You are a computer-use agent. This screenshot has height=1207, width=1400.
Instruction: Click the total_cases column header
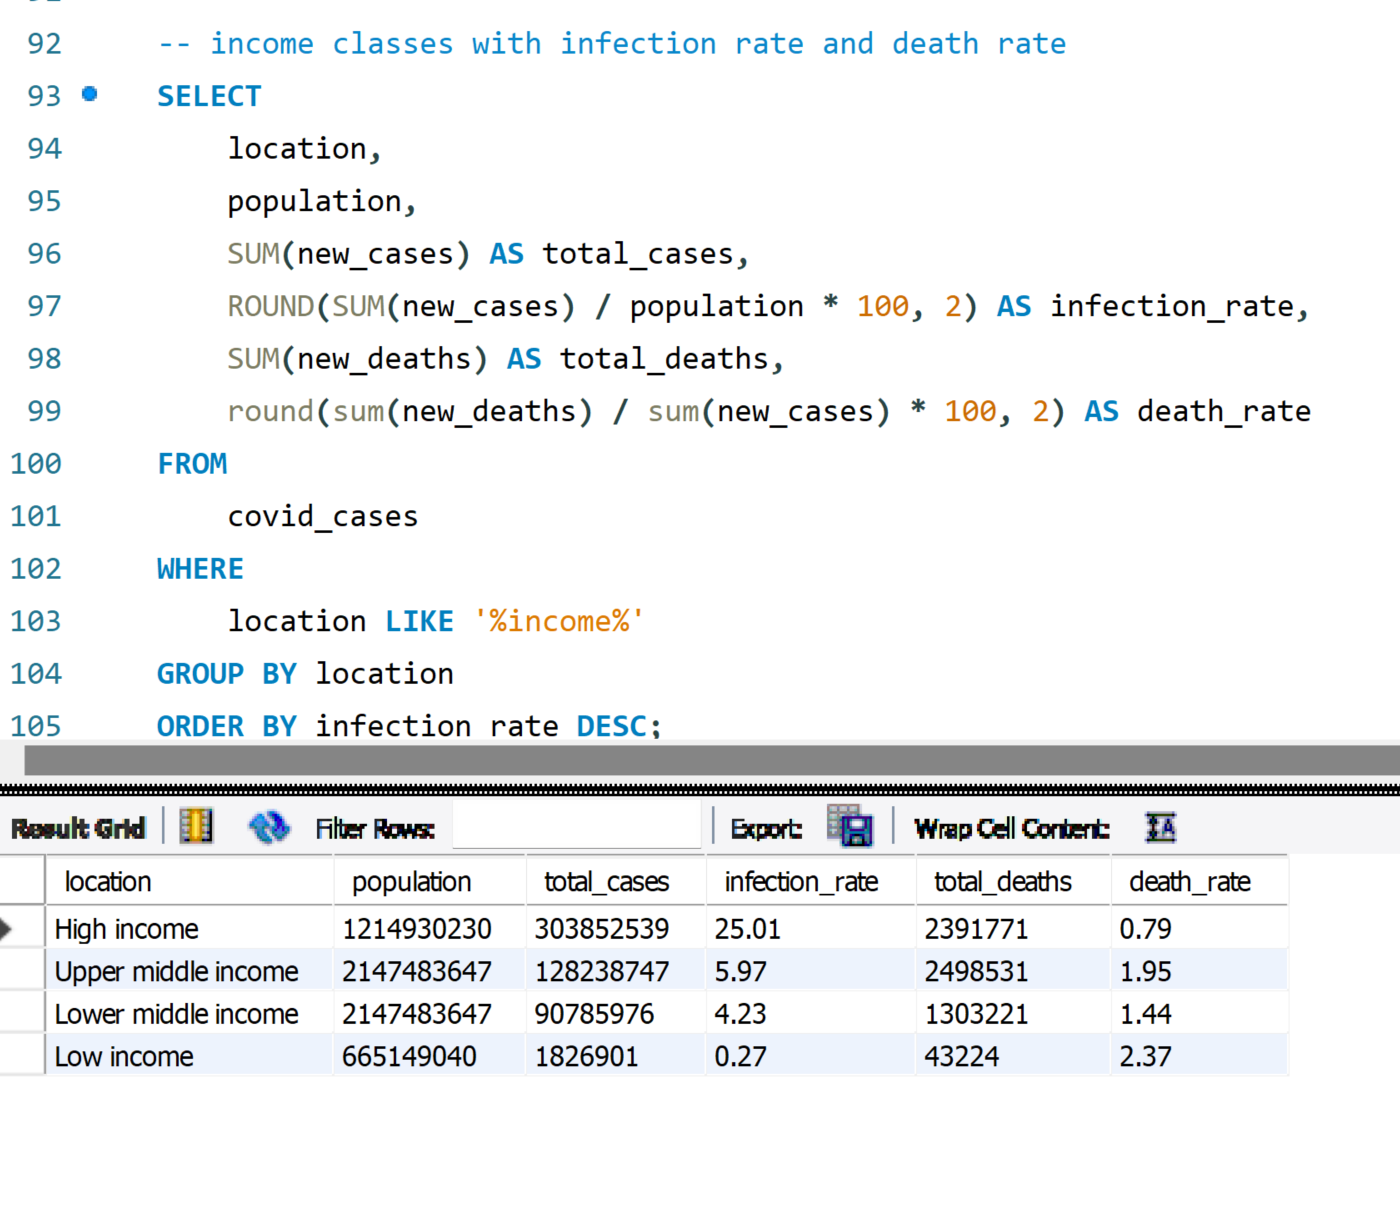click(x=606, y=881)
